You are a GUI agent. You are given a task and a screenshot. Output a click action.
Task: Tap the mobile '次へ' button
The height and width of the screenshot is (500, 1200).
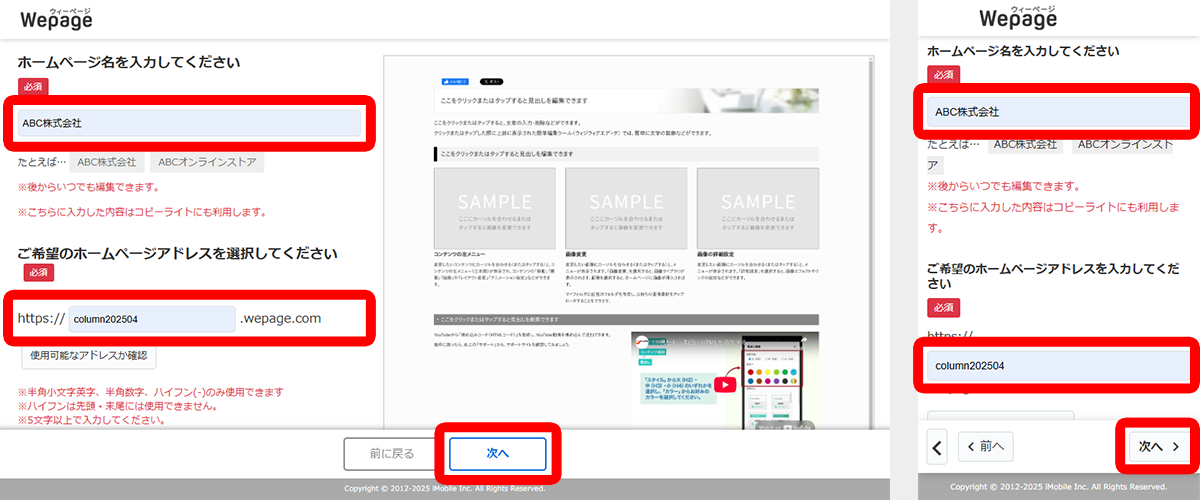(x=1159, y=446)
